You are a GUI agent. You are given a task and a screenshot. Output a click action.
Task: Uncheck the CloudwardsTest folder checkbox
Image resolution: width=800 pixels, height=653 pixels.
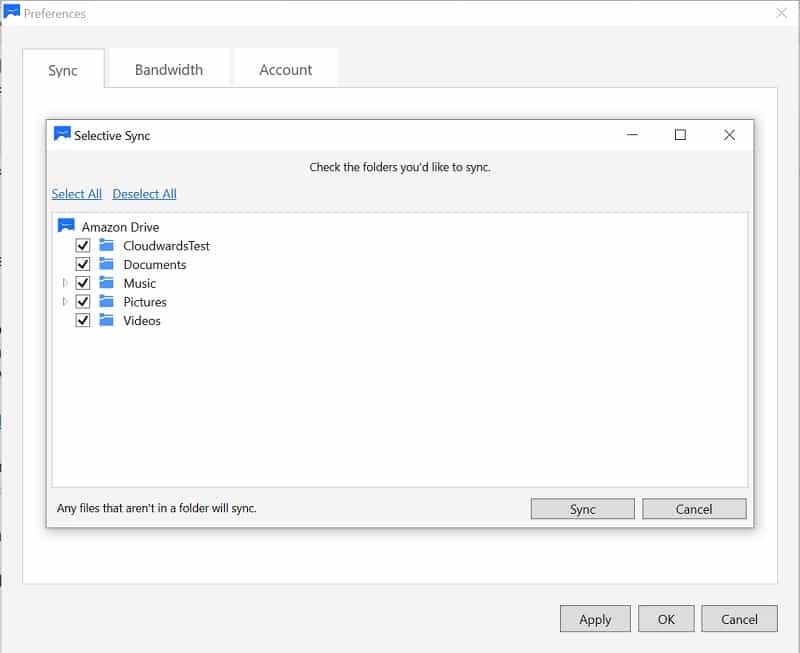pos(83,245)
